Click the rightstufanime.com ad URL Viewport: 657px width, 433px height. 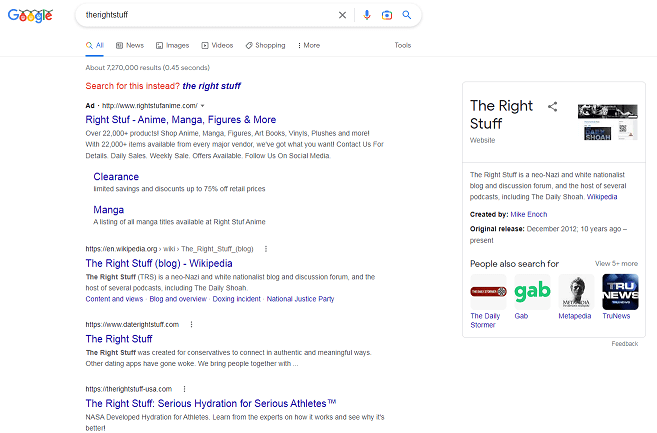(150, 106)
